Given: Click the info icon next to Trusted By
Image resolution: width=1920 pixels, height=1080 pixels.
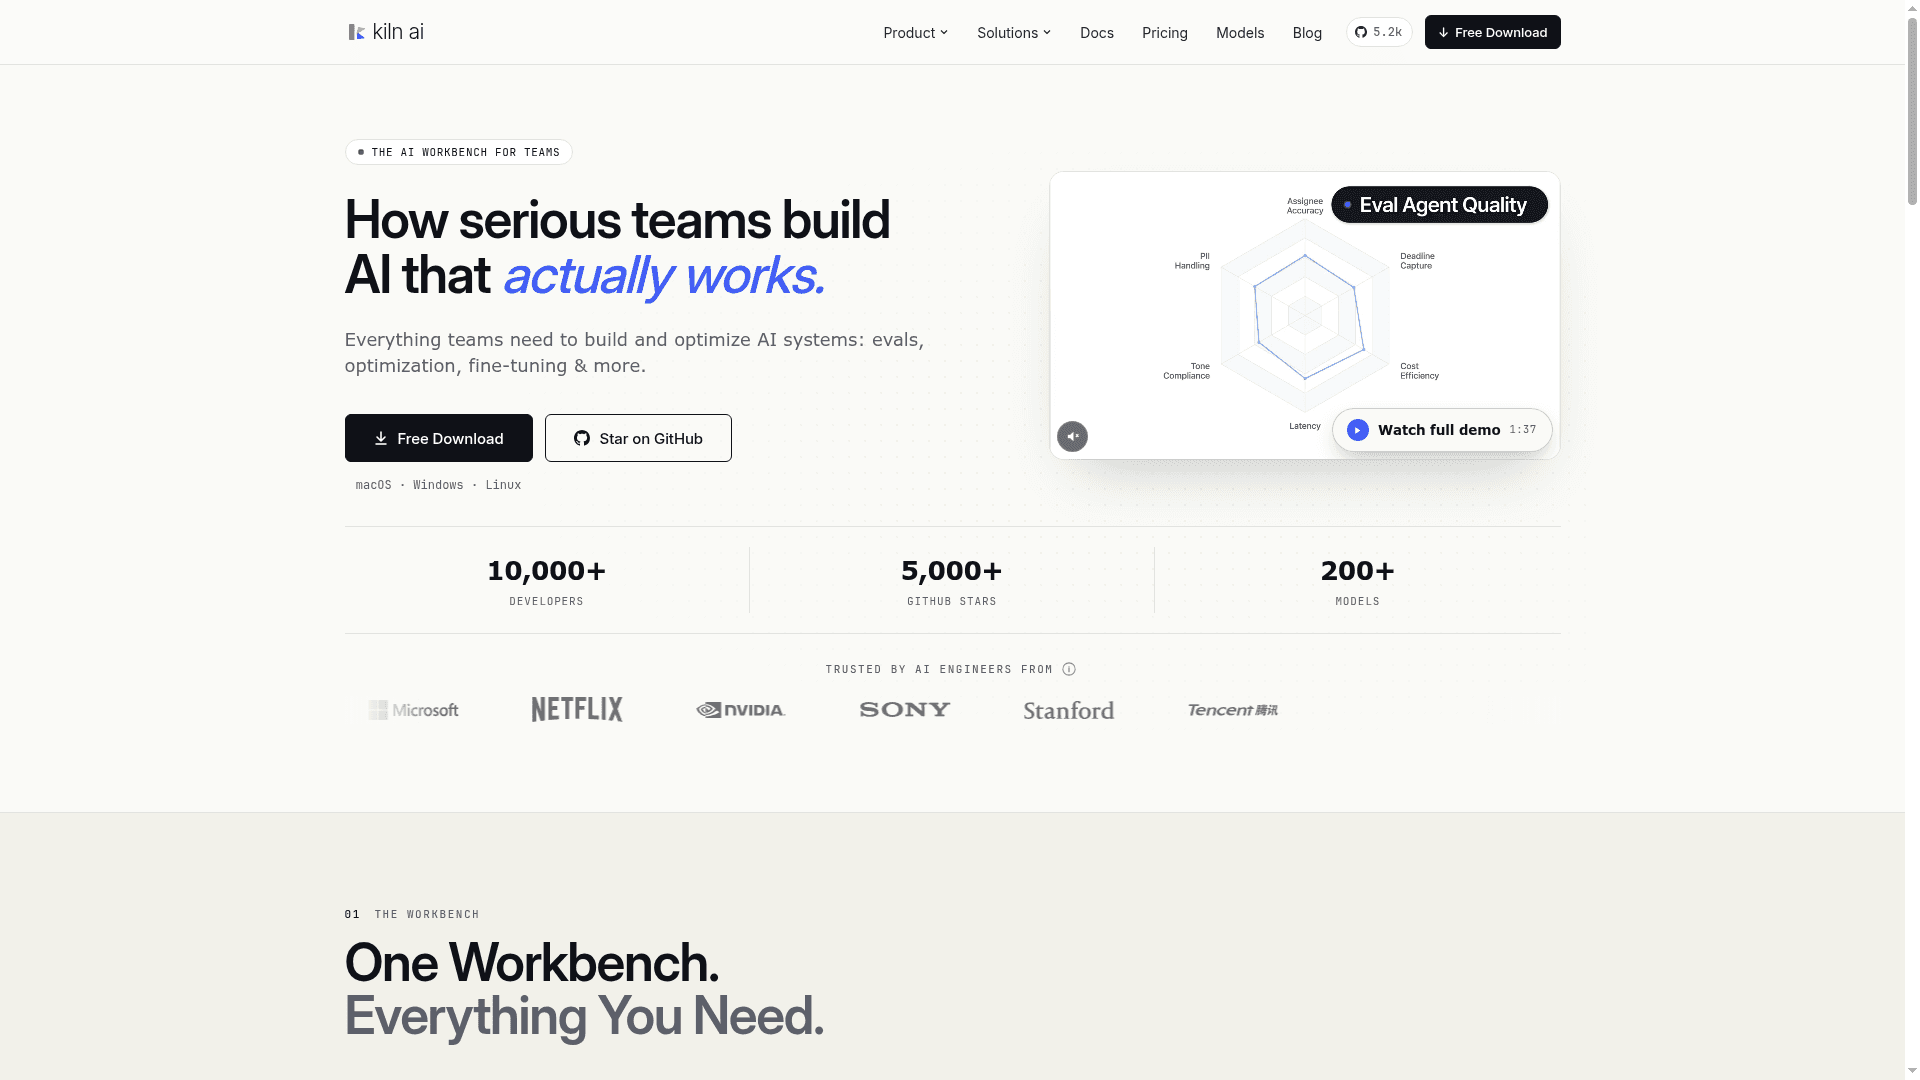Looking at the screenshot, I should point(1069,669).
